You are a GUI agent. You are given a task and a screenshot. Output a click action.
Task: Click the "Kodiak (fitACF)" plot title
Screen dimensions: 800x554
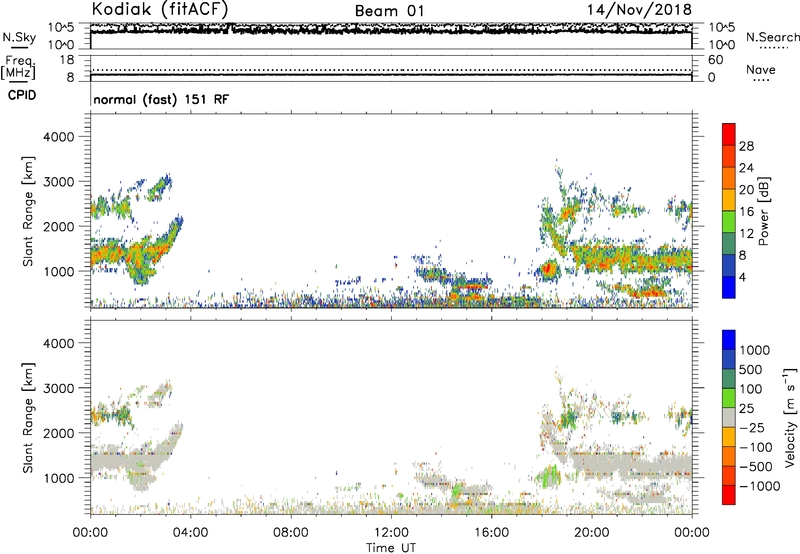click(x=160, y=9)
